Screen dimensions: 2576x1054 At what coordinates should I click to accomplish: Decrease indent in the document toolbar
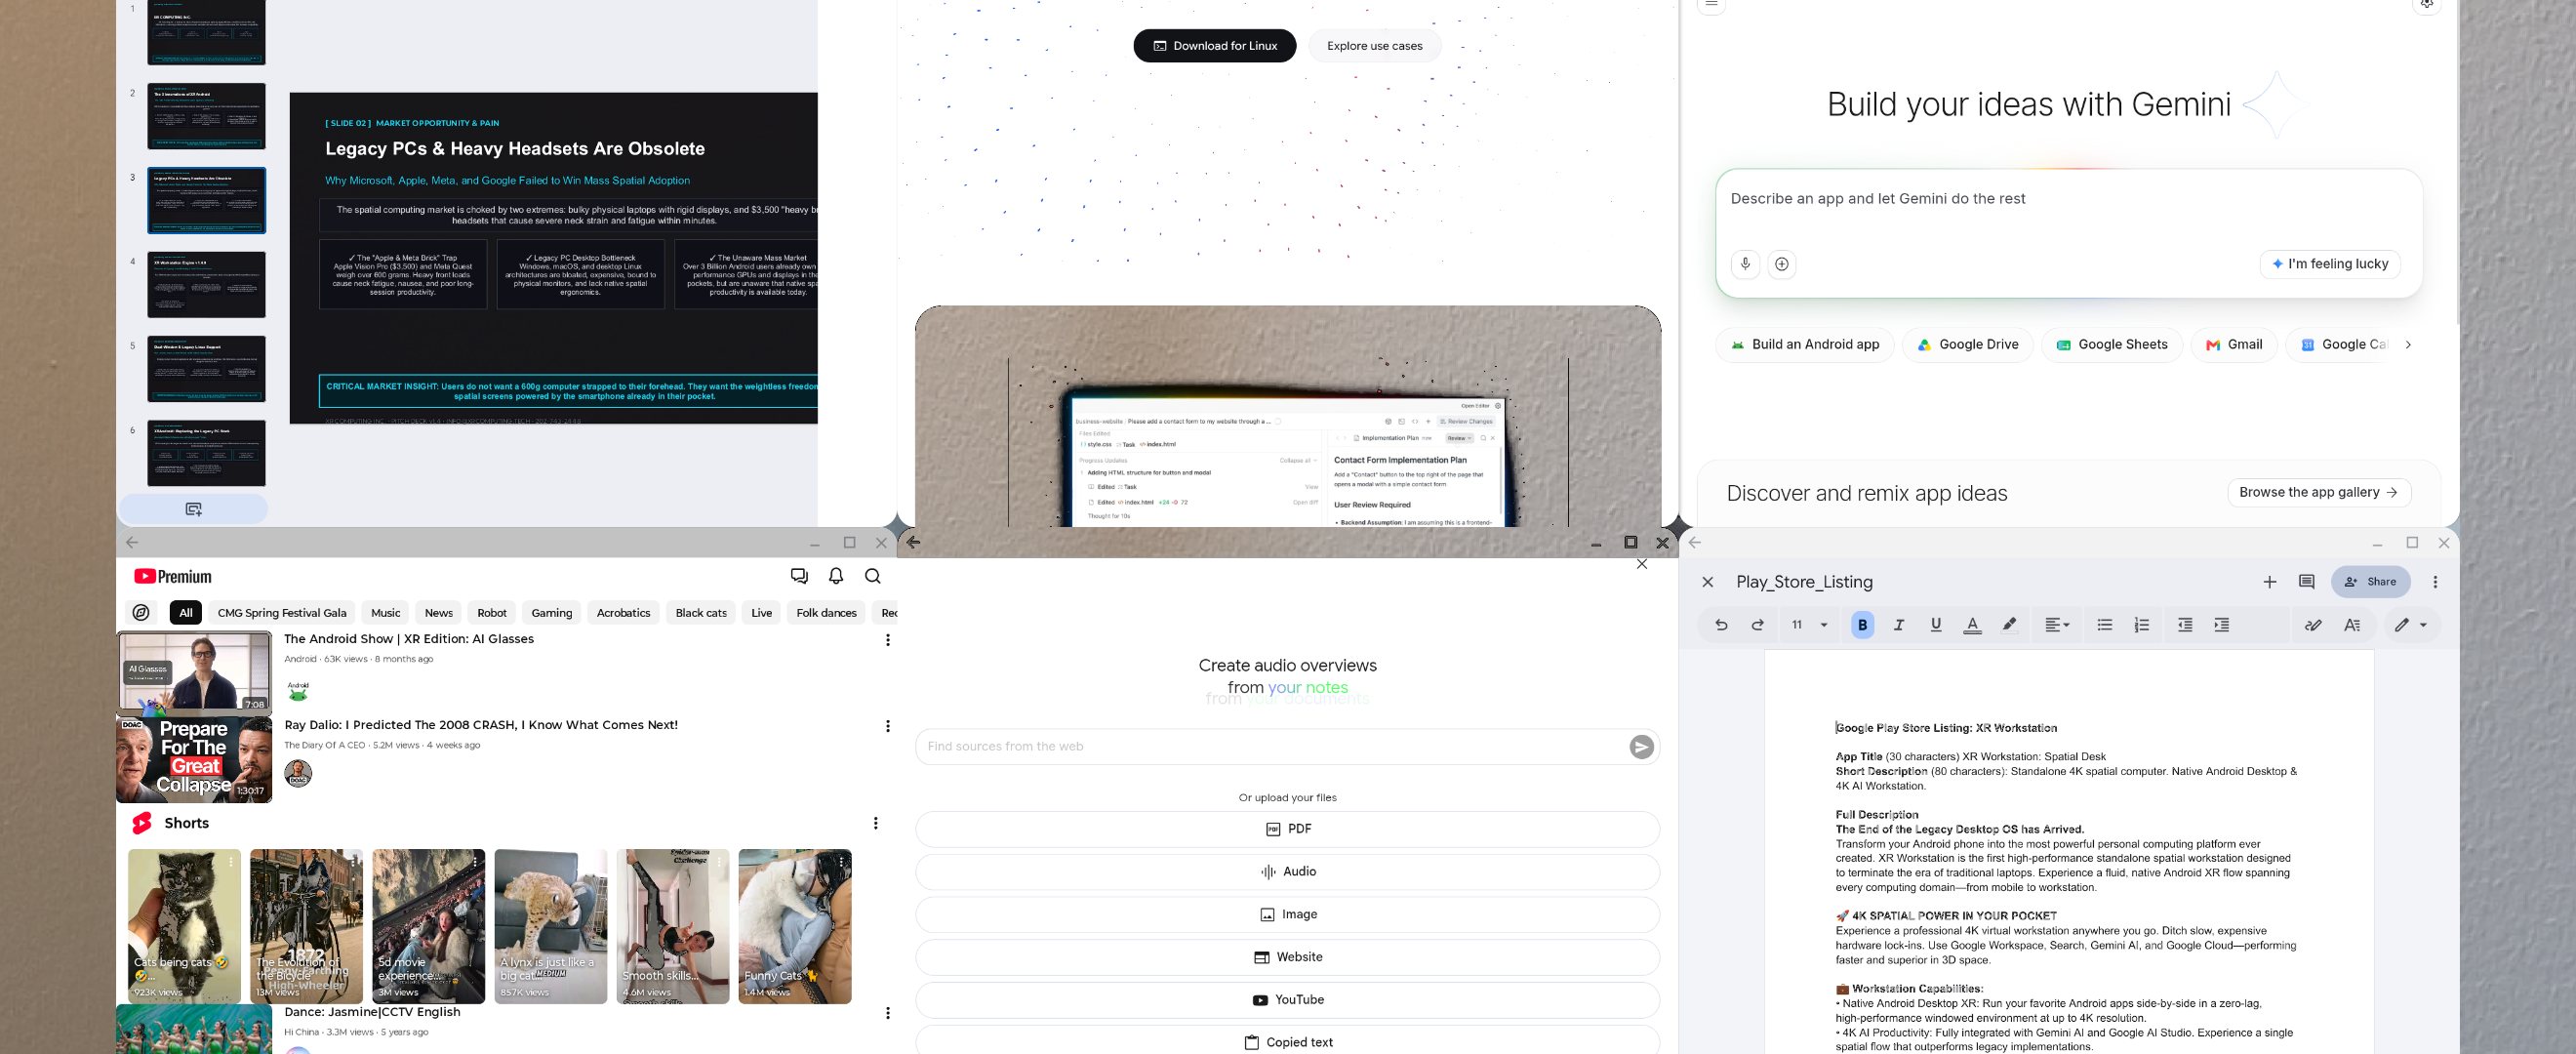tap(2185, 625)
